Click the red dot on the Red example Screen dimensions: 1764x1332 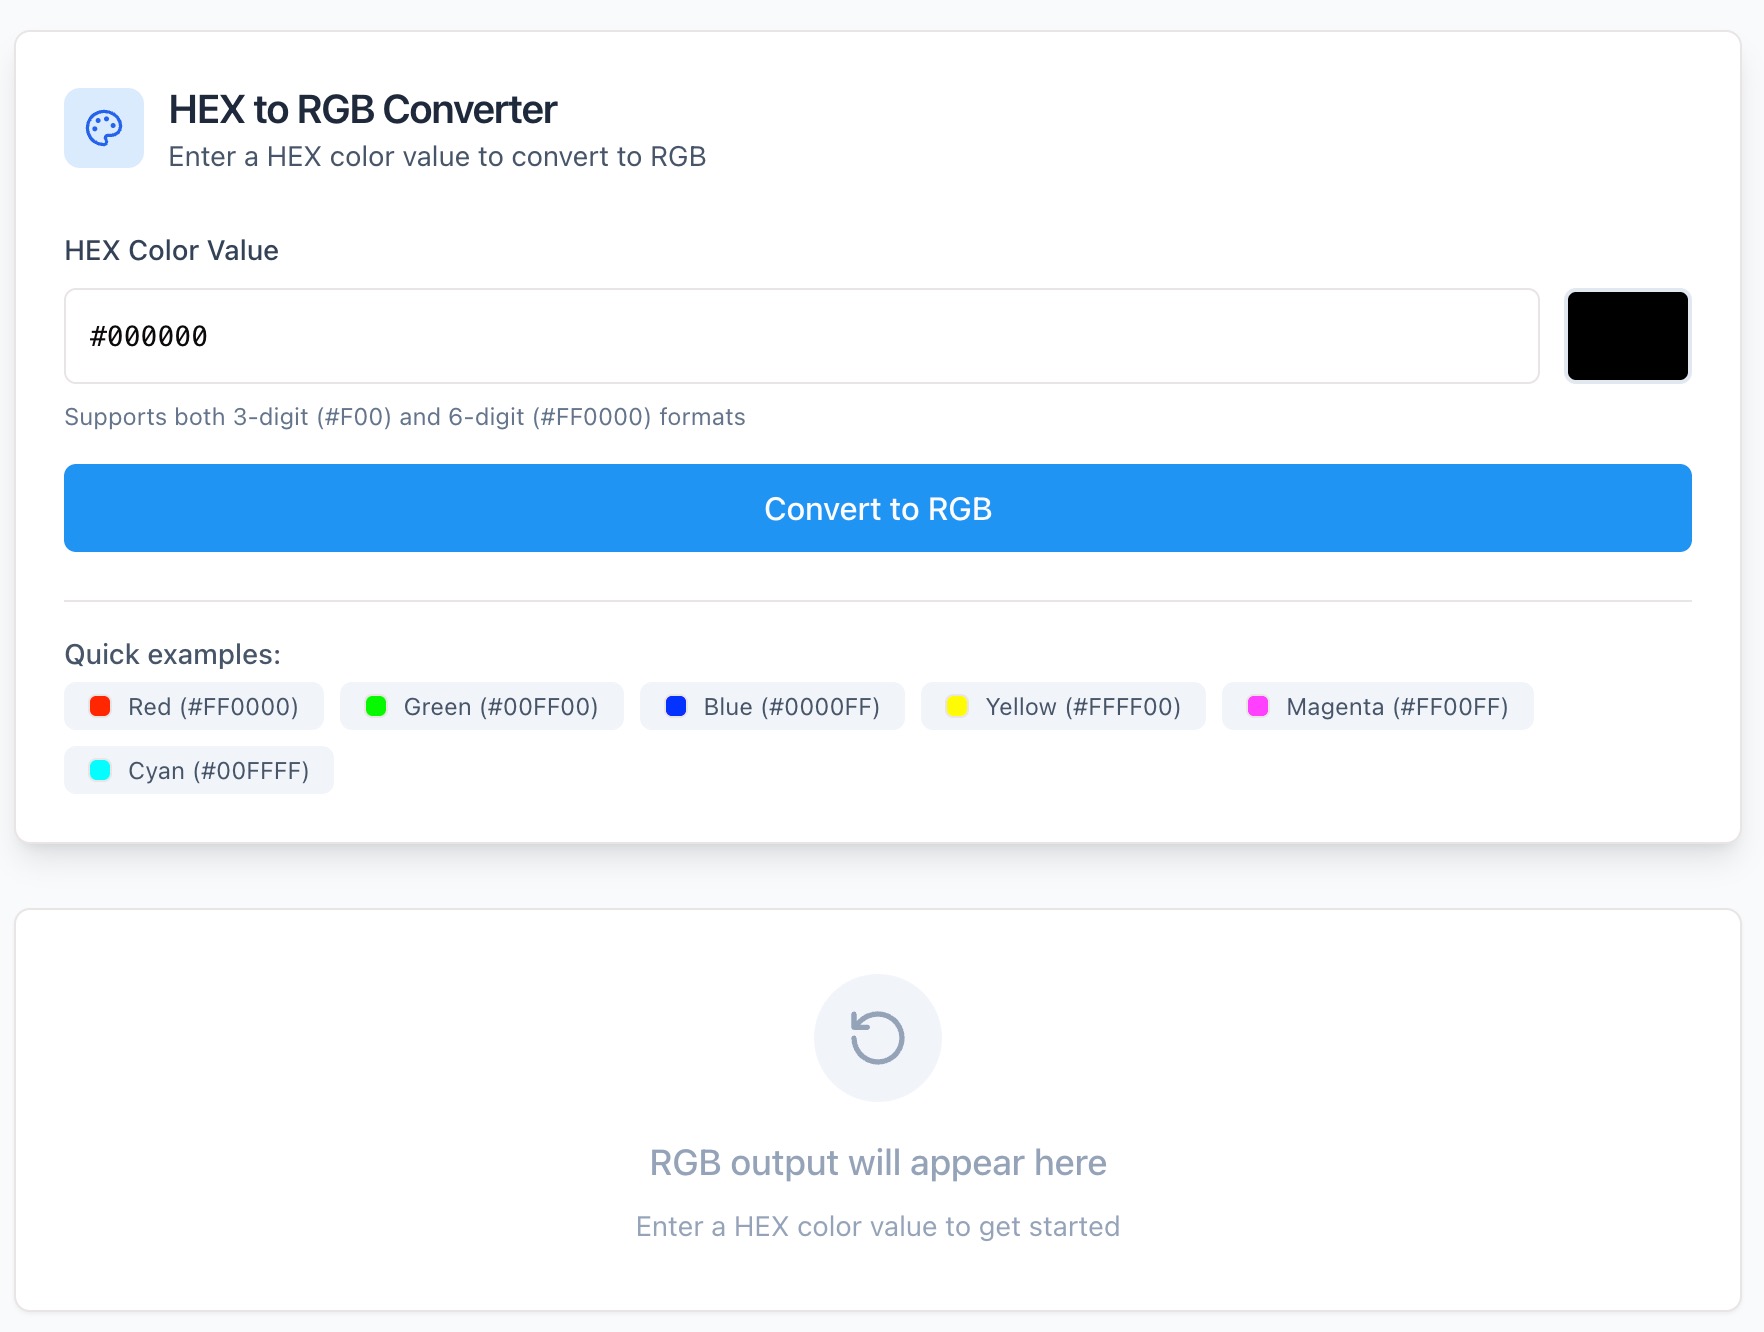pyautogui.click(x=99, y=706)
